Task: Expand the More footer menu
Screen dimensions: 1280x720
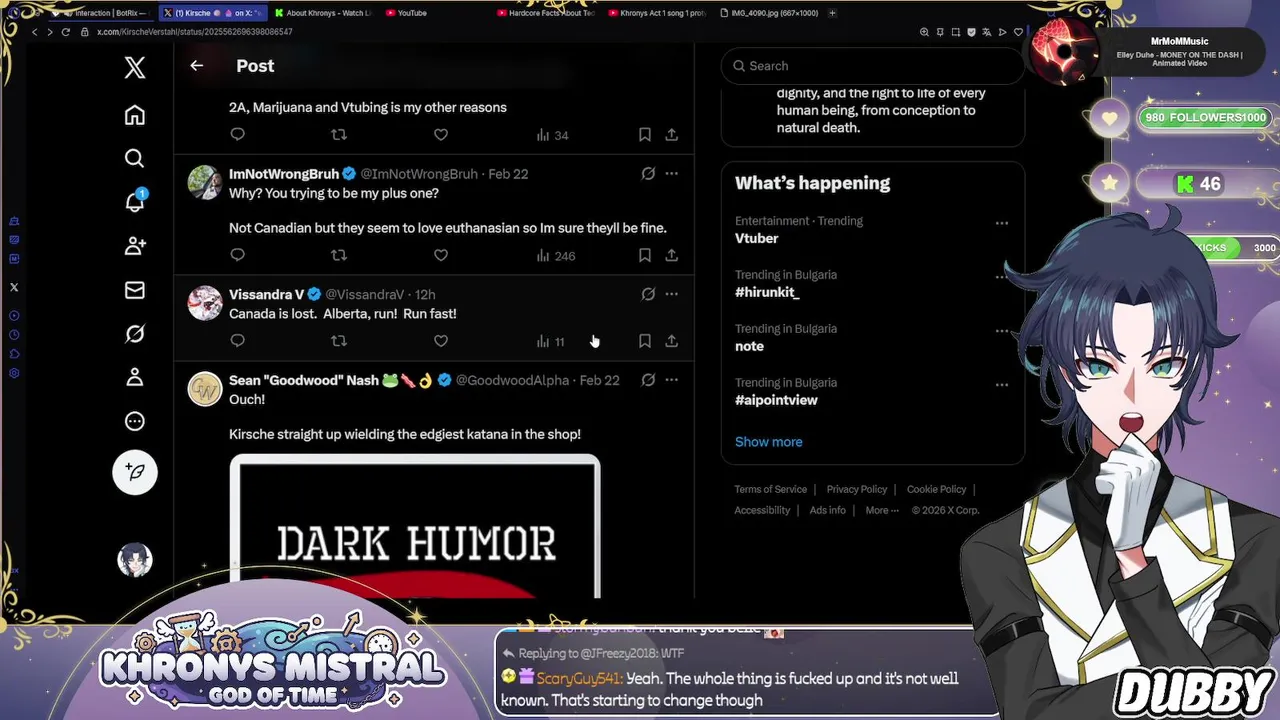Action: tap(881, 510)
